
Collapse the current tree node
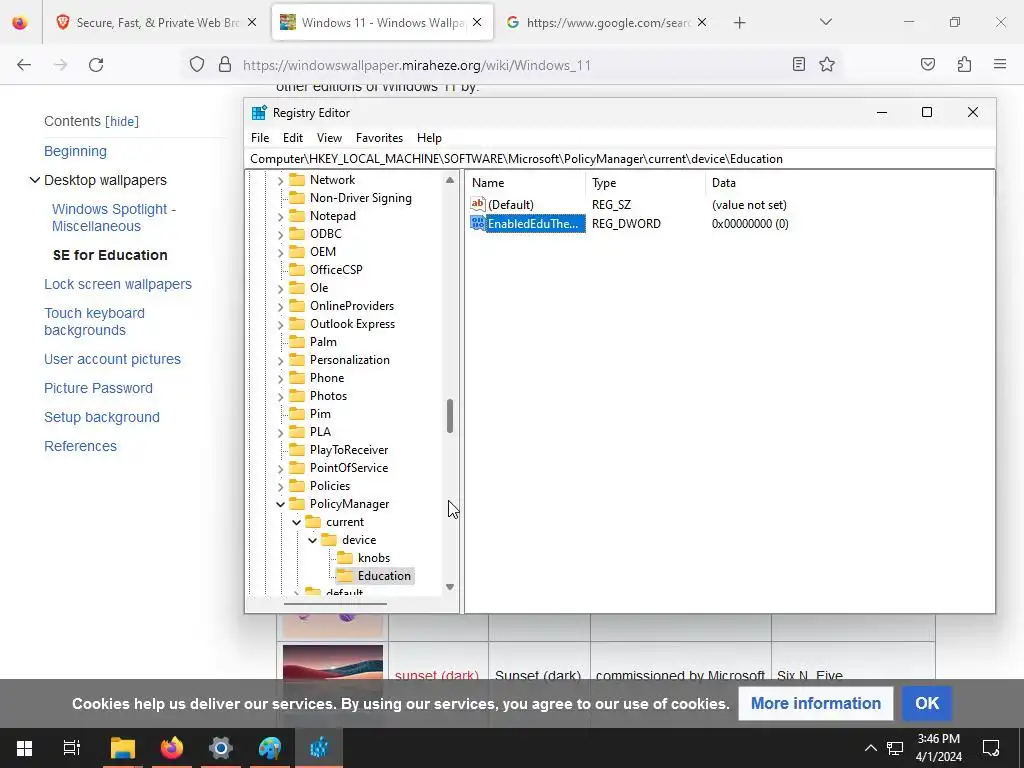(x=296, y=522)
